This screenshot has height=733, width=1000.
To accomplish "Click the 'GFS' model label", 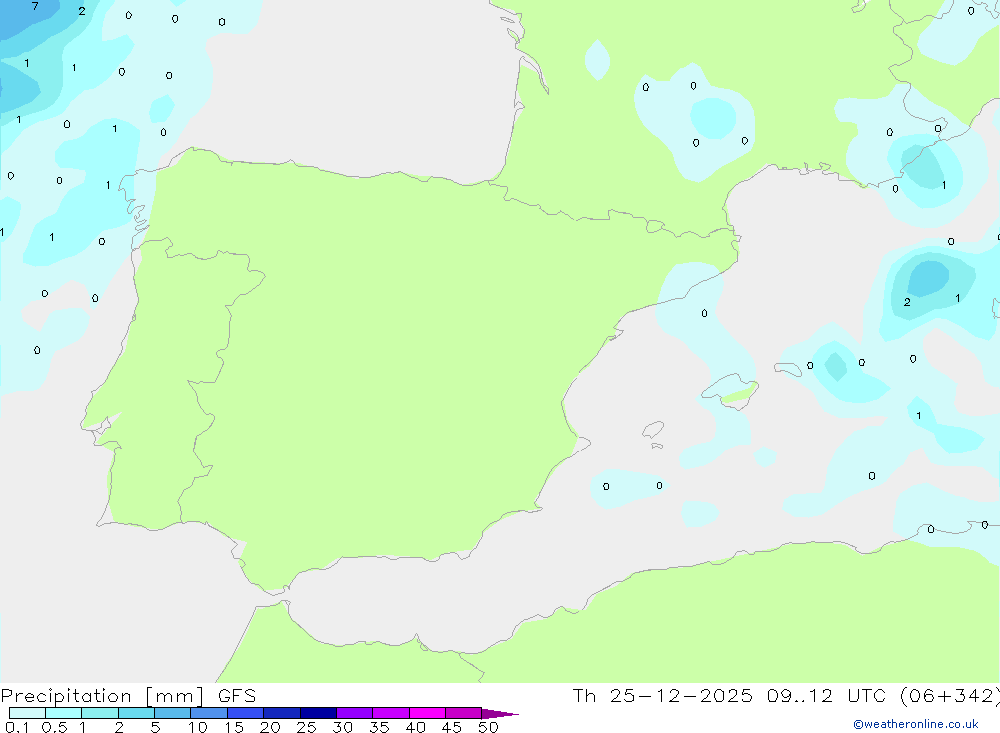I will [237, 696].
